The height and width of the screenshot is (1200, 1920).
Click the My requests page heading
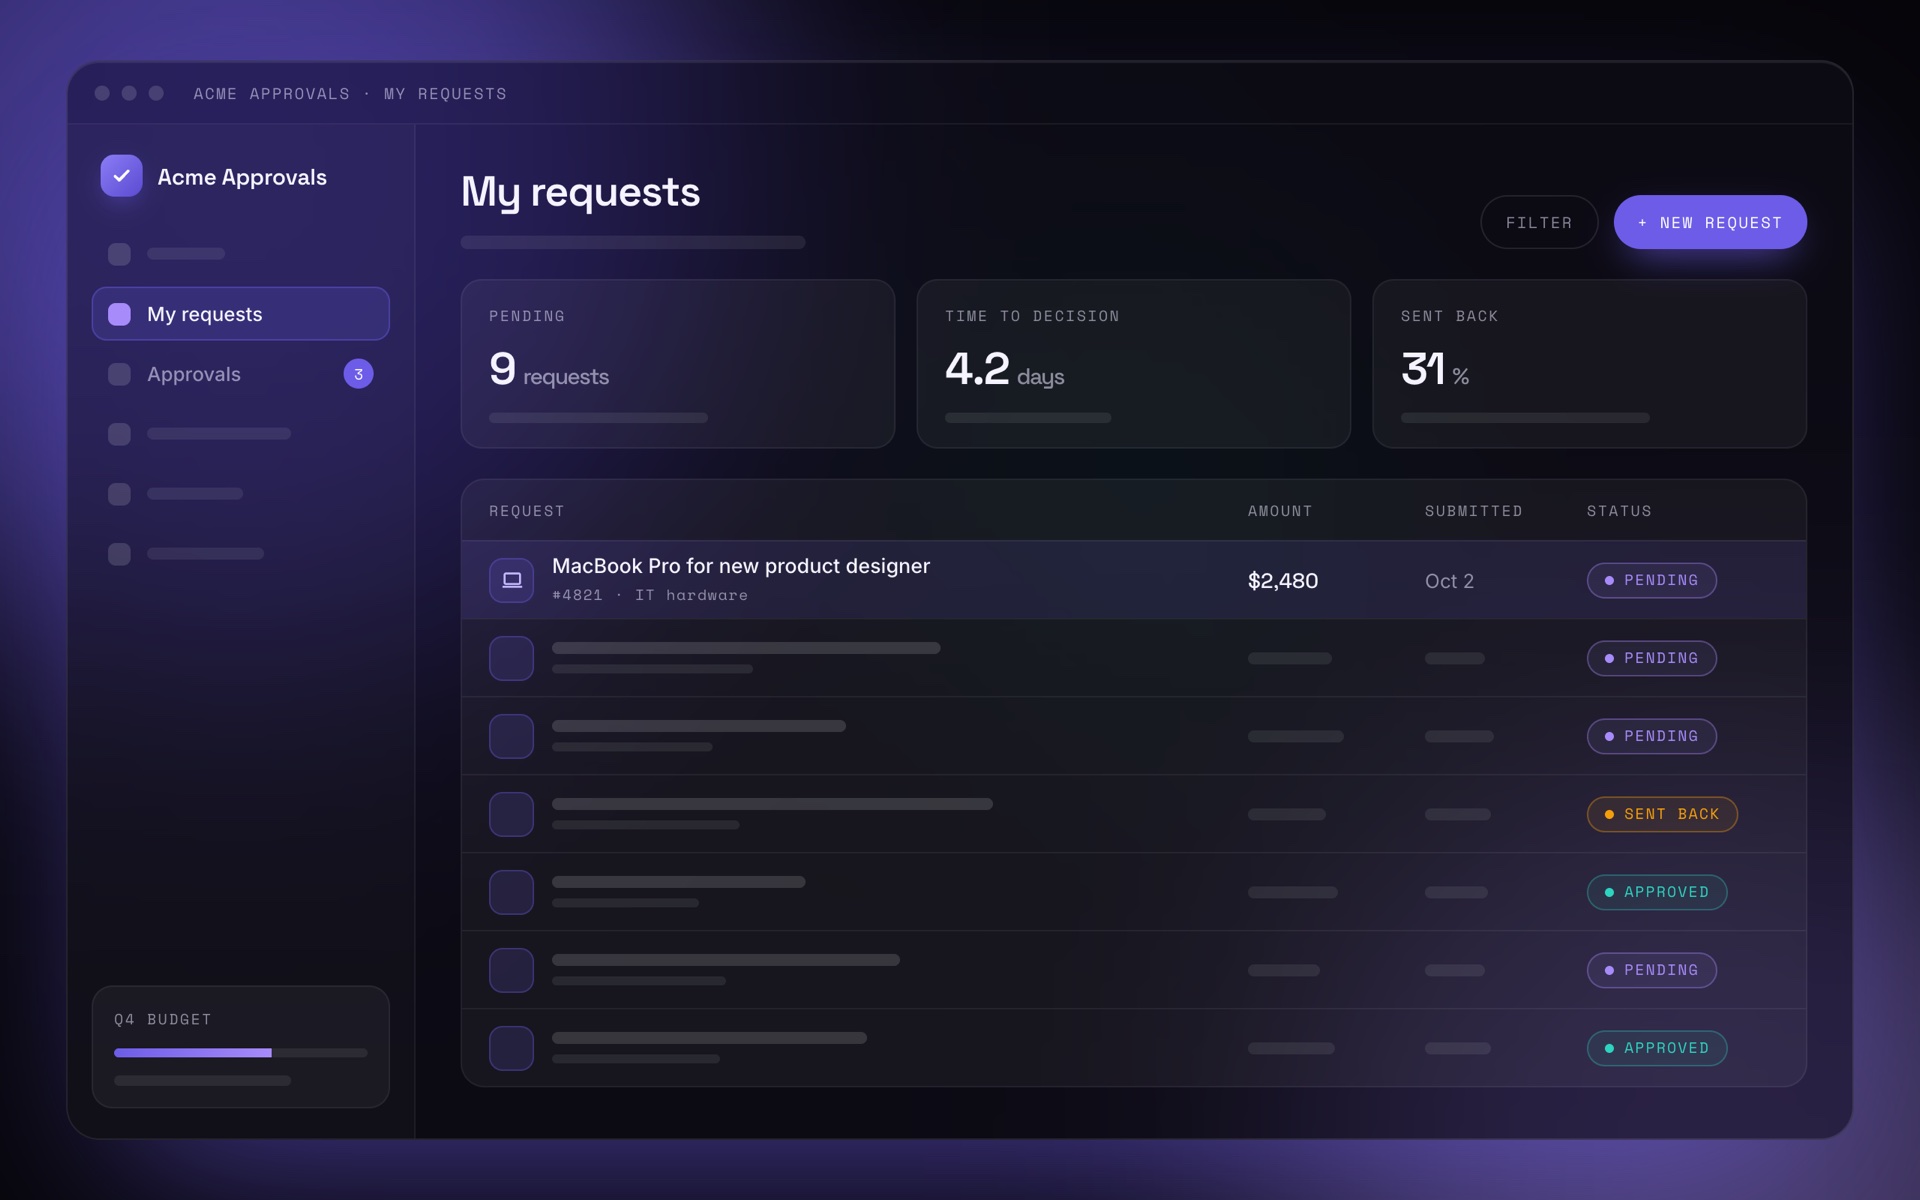point(580,192)
